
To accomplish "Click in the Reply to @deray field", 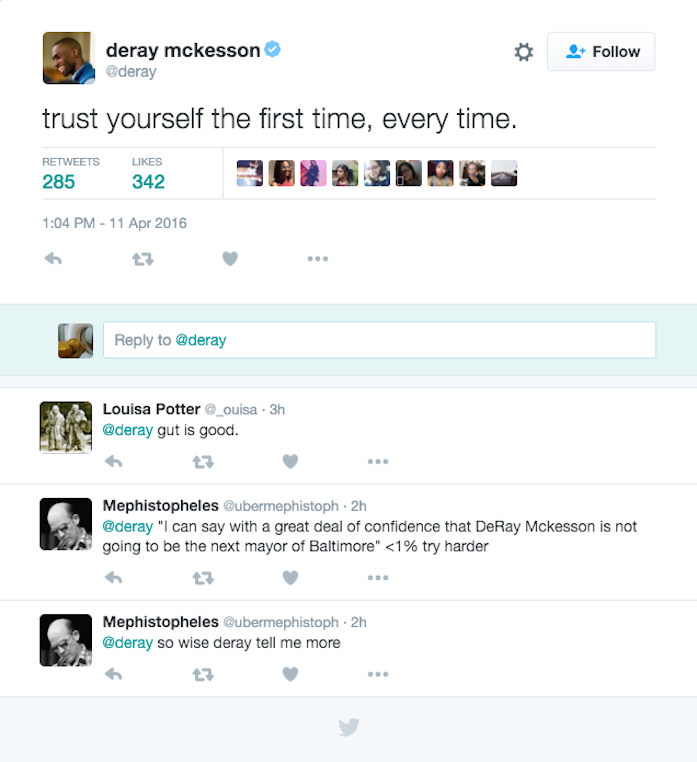I will [379, 340].
